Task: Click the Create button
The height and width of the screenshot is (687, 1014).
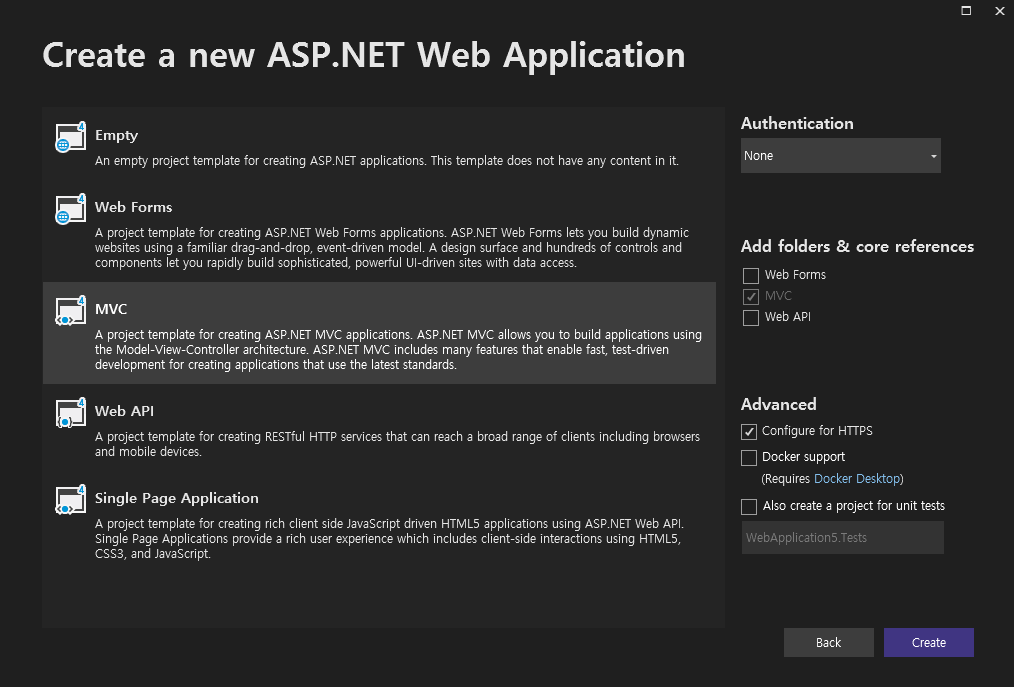Action: [929, 642]
